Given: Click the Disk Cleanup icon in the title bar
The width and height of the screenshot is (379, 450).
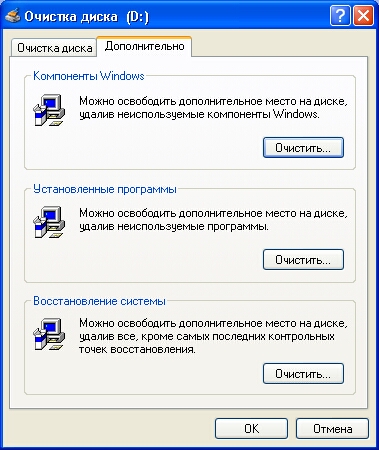Looking at the screenshot, I should pos(13,16).
